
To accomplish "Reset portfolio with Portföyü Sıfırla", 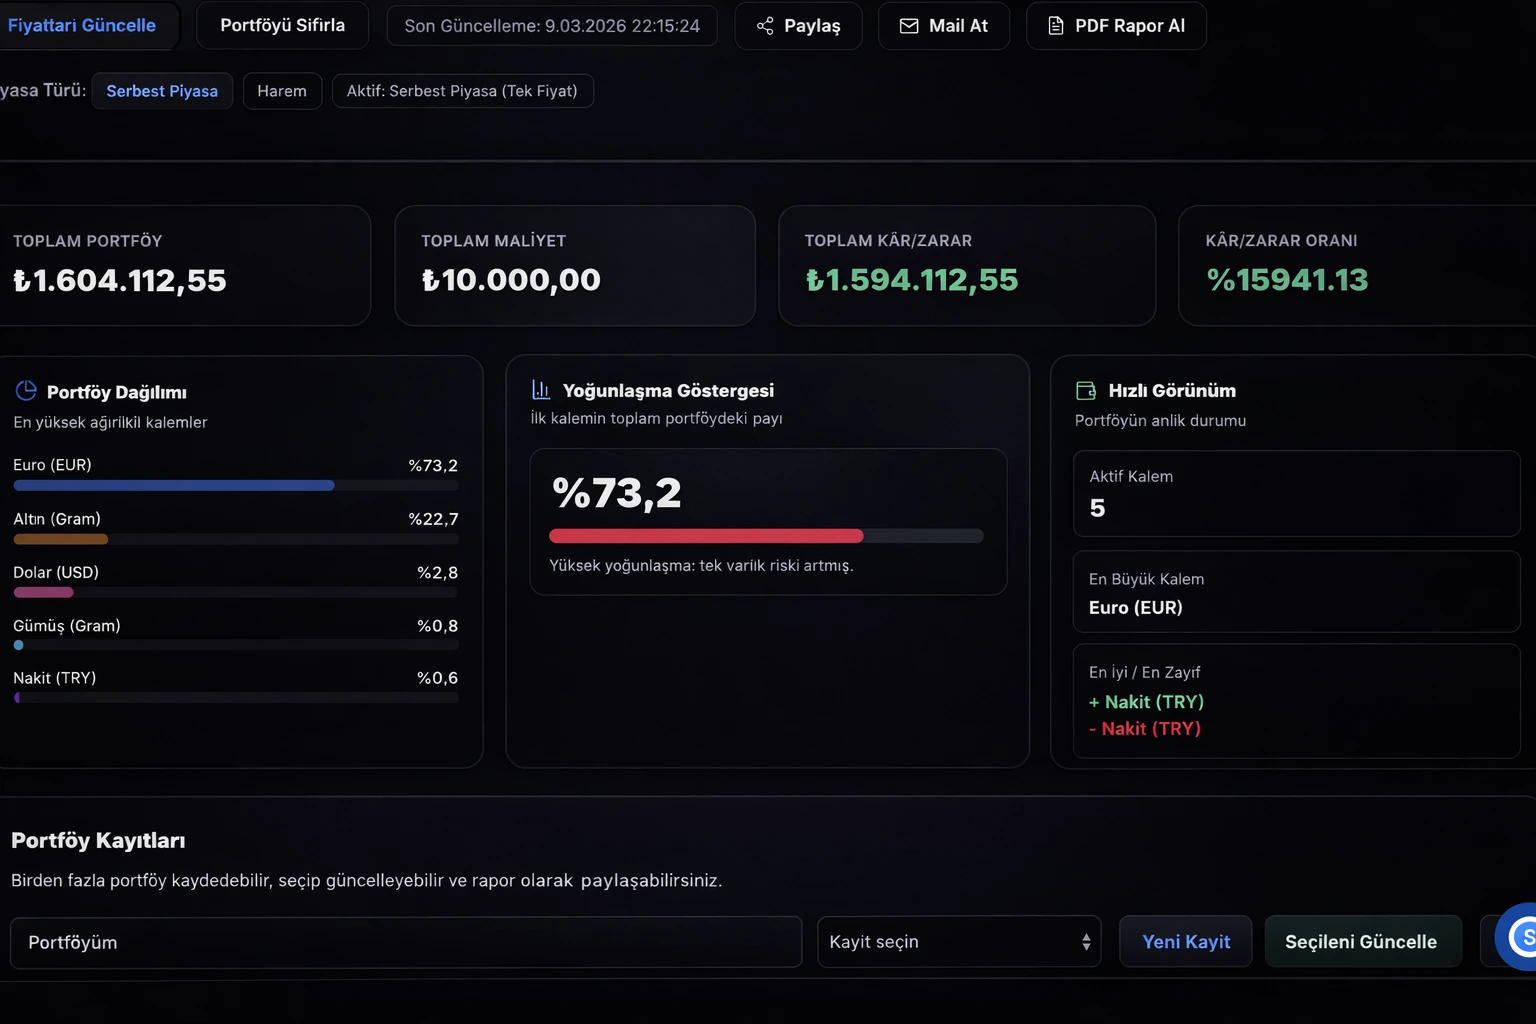I will 282,26.
